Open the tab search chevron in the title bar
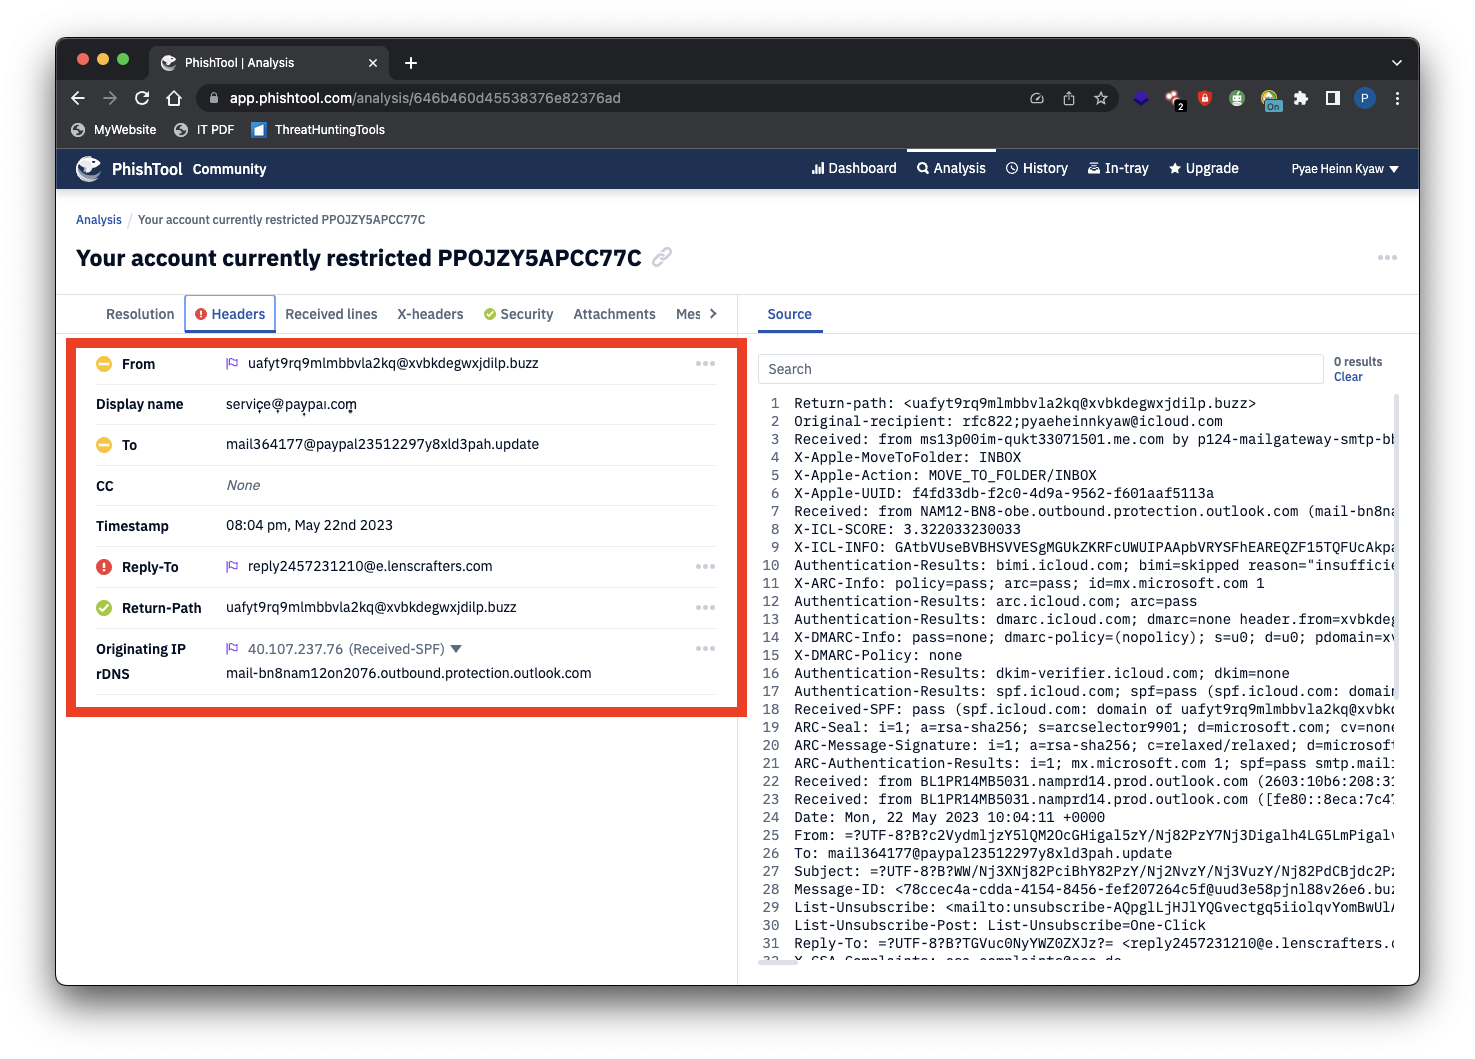 (x=1397, y=63)
